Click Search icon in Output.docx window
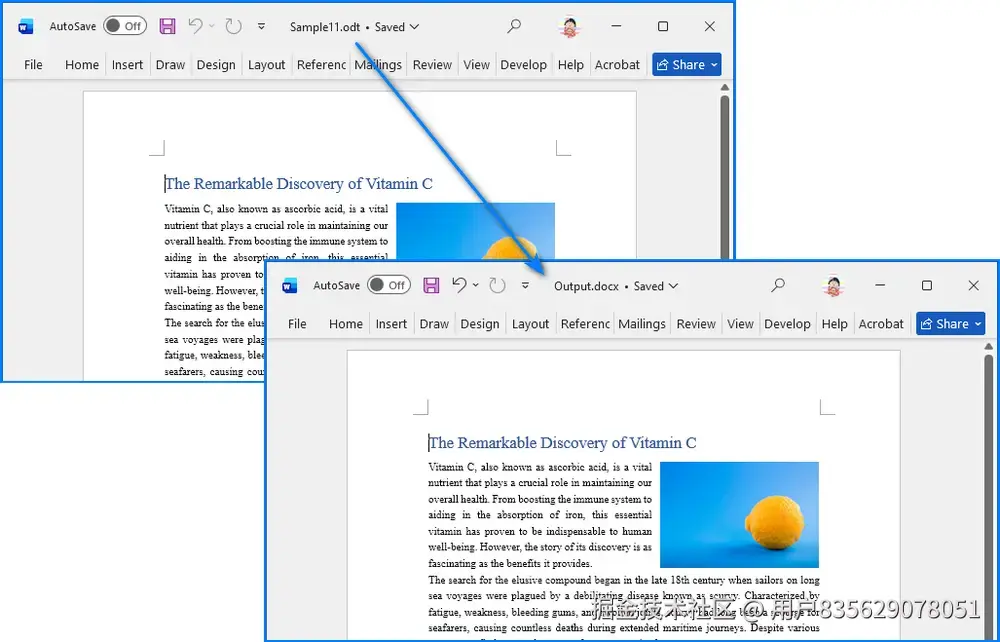This screenshot has width=1000, height=642. click(778, 285)
